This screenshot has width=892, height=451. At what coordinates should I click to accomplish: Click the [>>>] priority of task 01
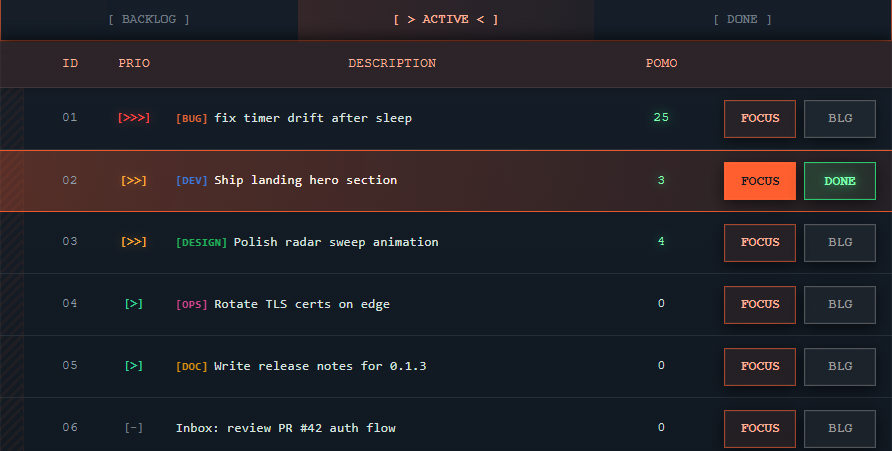[134, 118]
